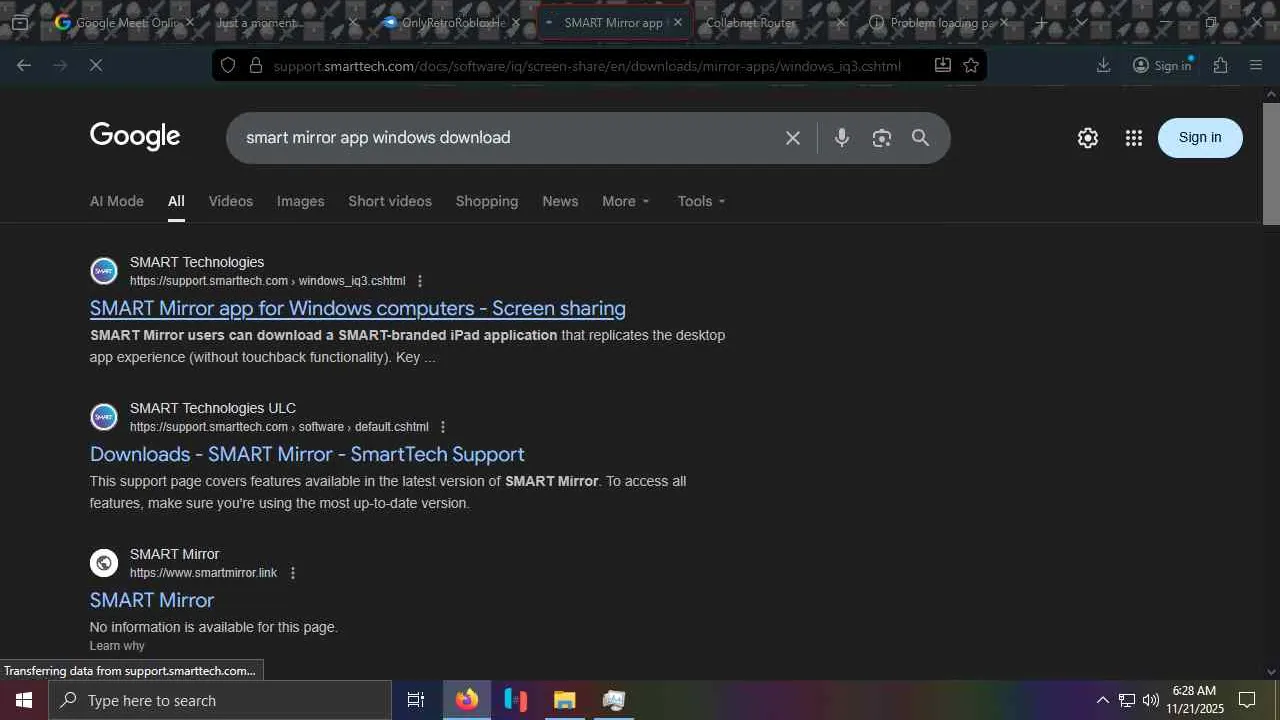Screen dimensions: 1280x720
Task: Expand the More search filters dropdown
Action: (626, 201)
